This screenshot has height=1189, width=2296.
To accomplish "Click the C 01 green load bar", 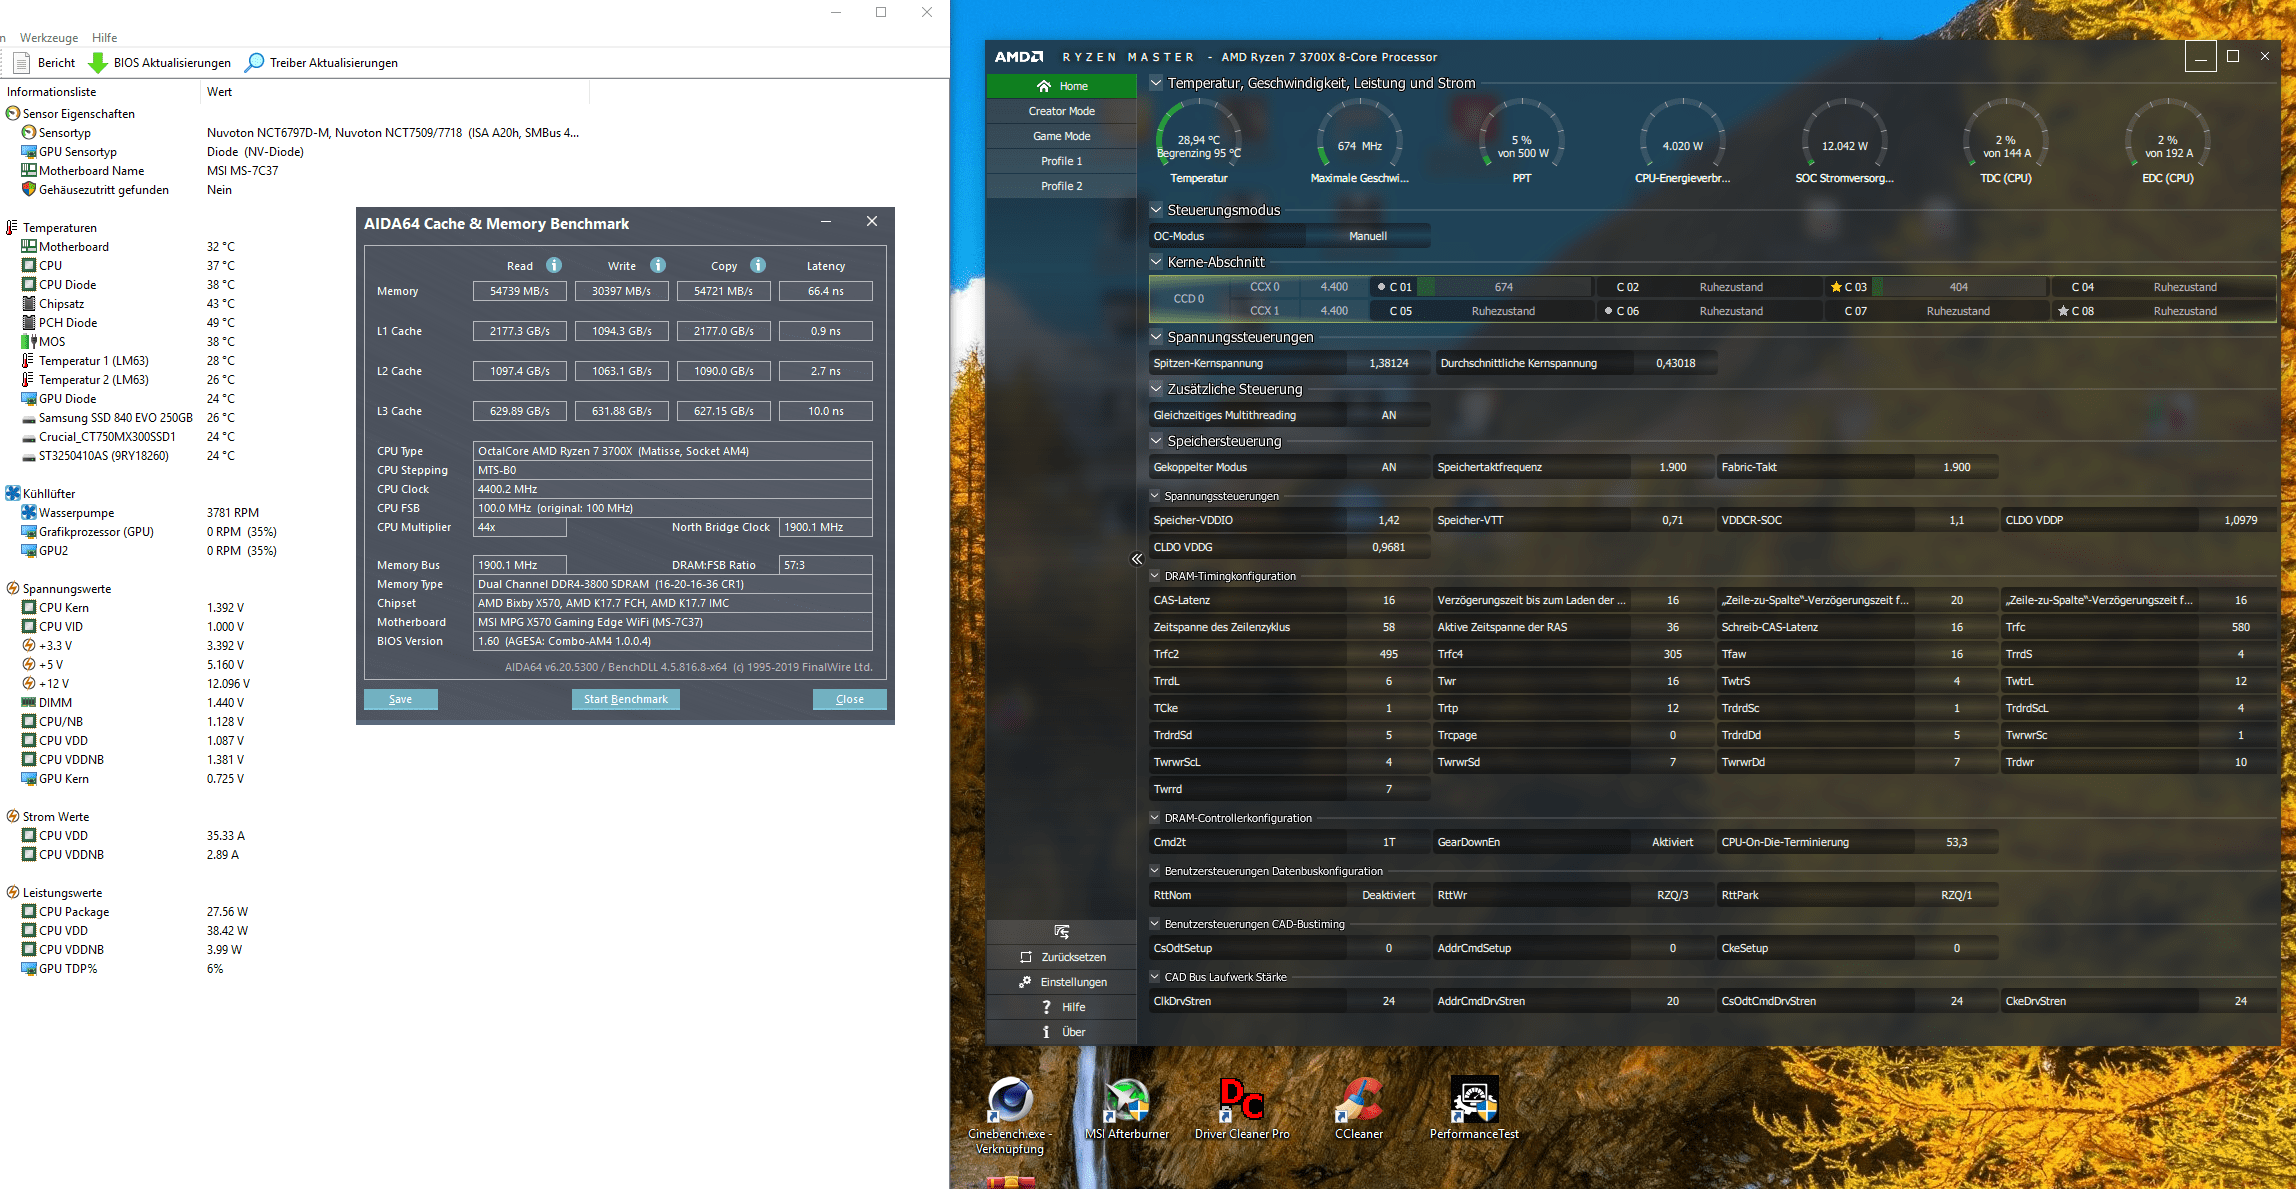I will [x=1426, y=287].
